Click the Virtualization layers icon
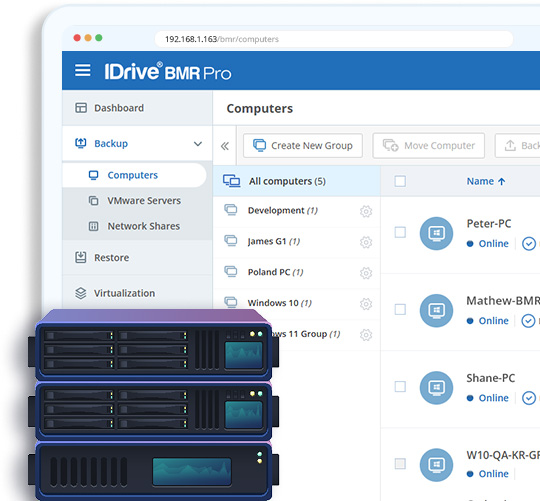 coord(81,293)
